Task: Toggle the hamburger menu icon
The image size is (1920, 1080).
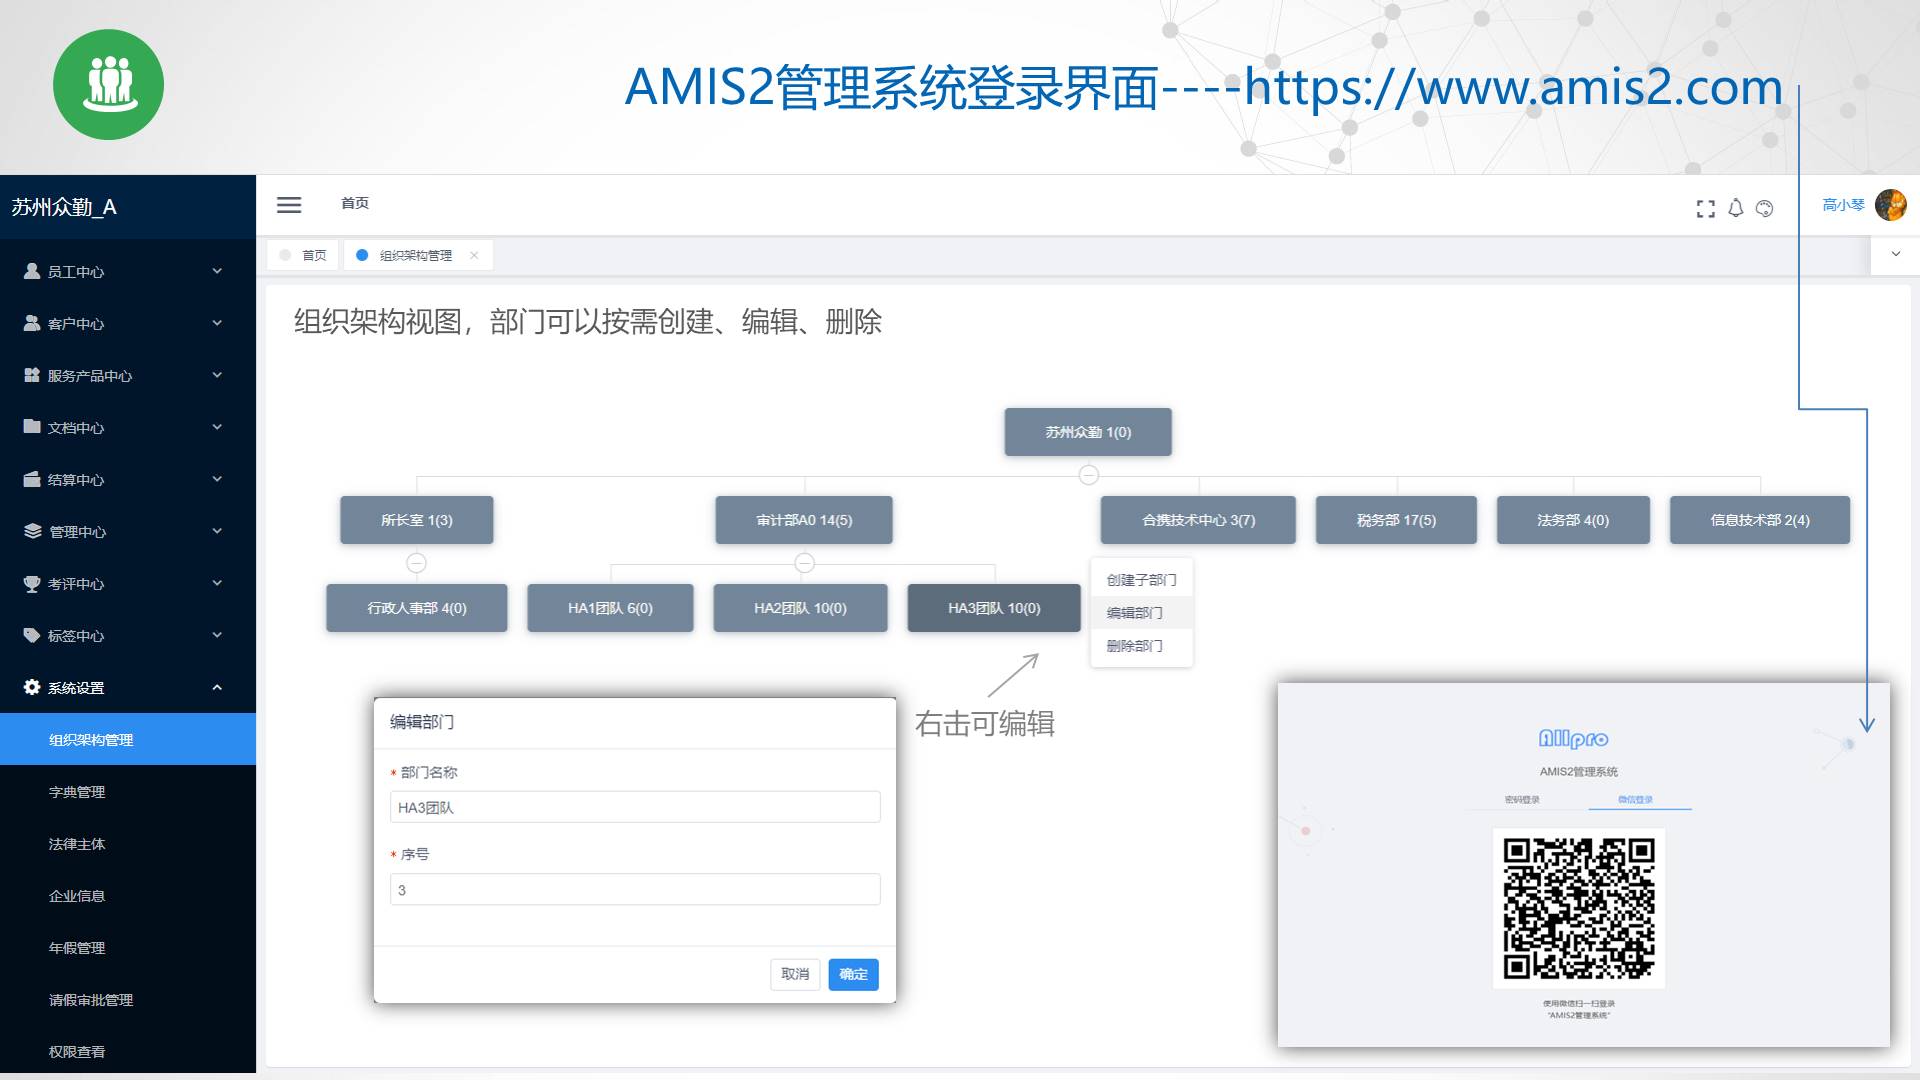Action: (289, 205)
